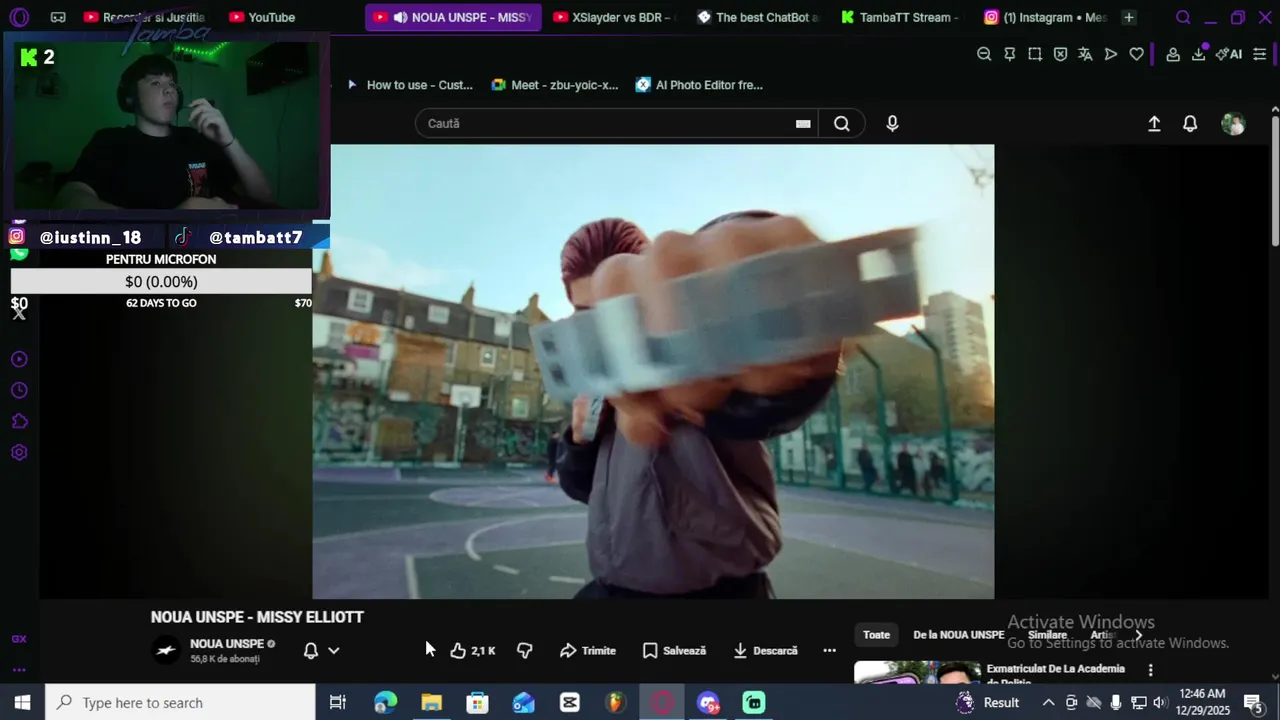Select the Similare filter chip
The width and height of the screenshot is (1280, 720).
(x=1047, y=635)
